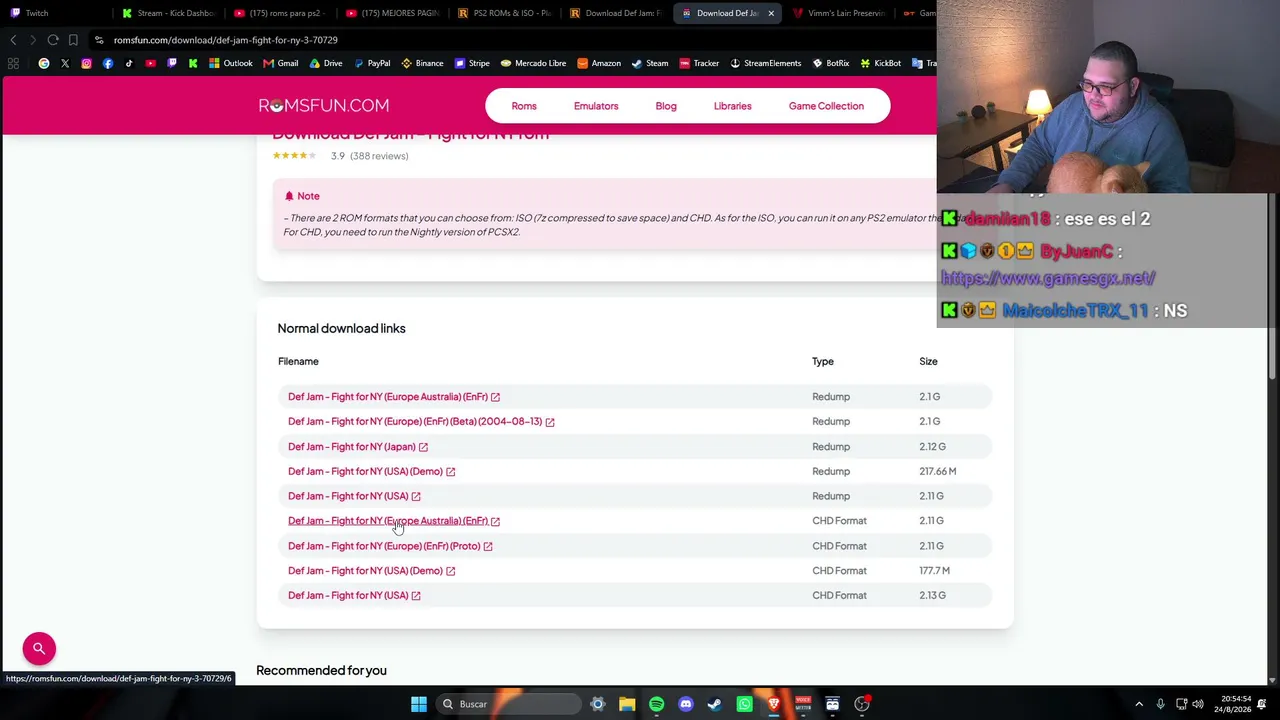
Task: Open the Game Collection menu item
Action: pyautogui.click(x=826, y=106)
